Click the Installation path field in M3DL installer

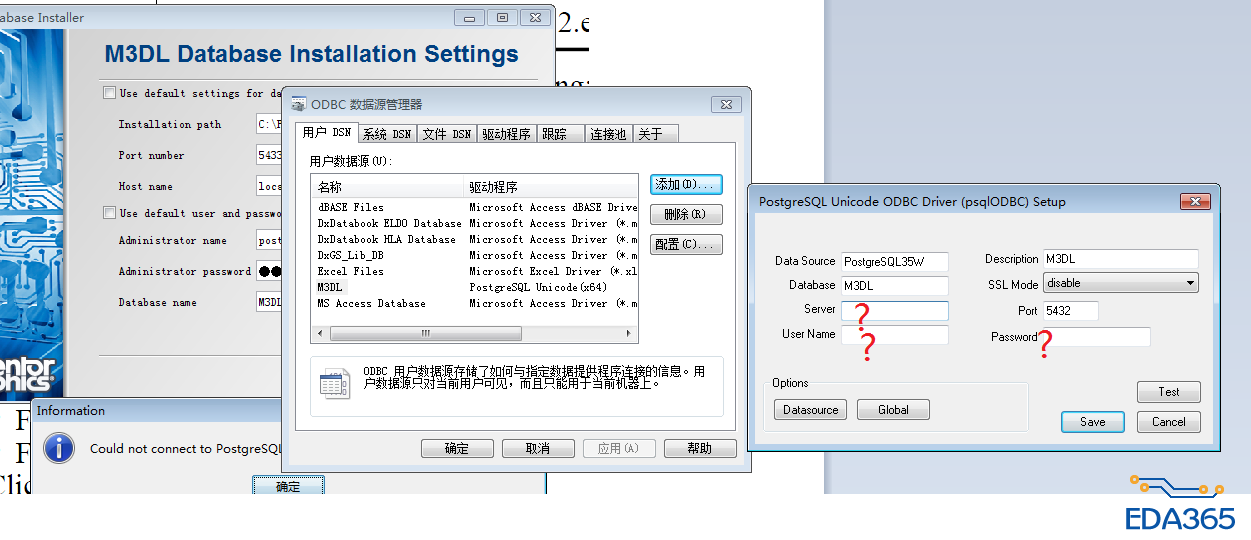click(269, 124)
